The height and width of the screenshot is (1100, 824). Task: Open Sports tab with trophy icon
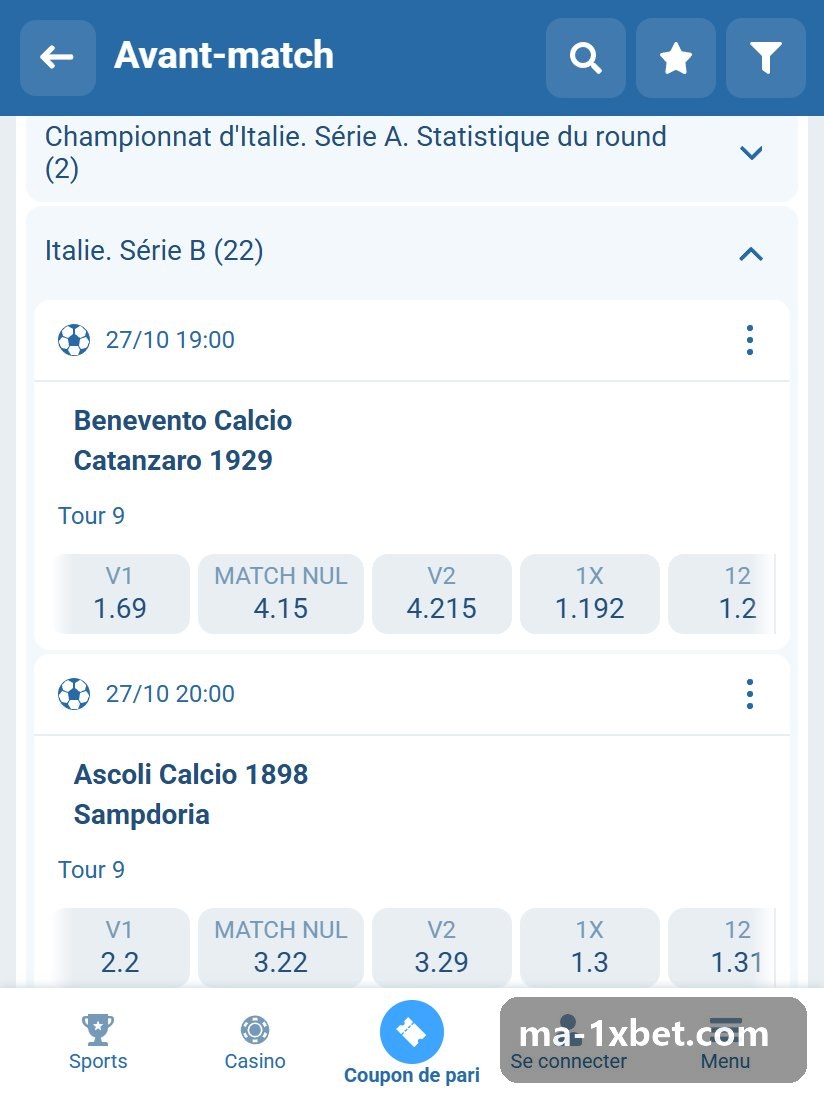click(x=98, y=1042)
